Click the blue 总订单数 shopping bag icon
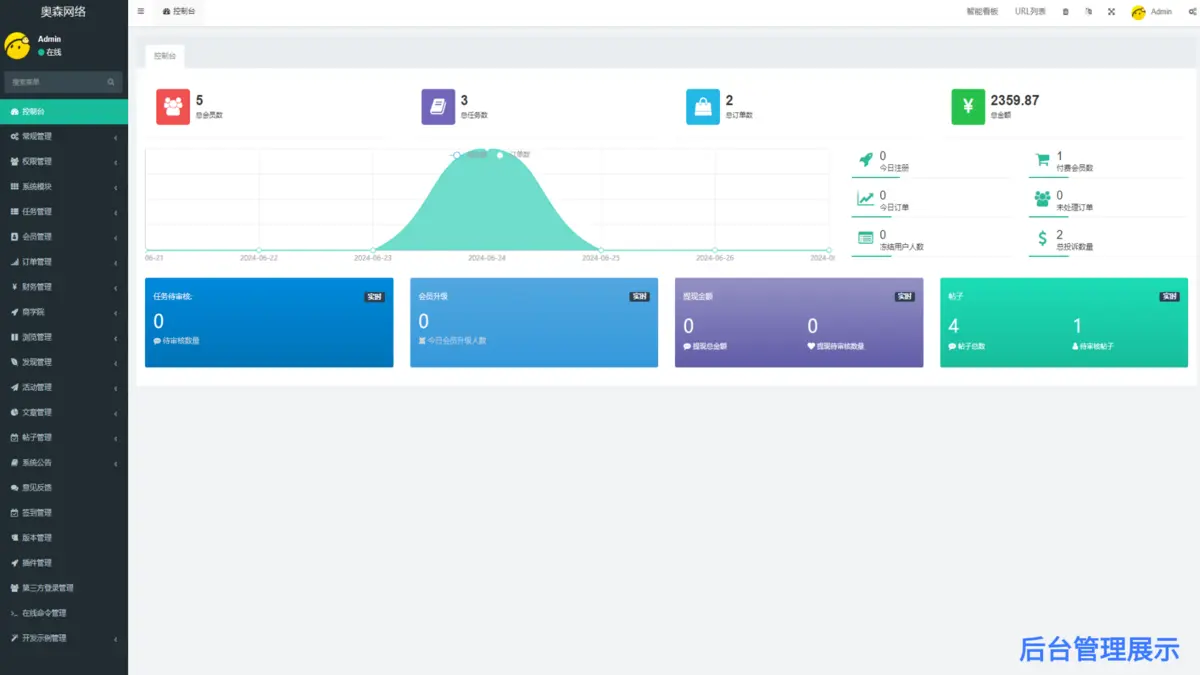The image size is (1200, 675). click(x=703, y=106)
